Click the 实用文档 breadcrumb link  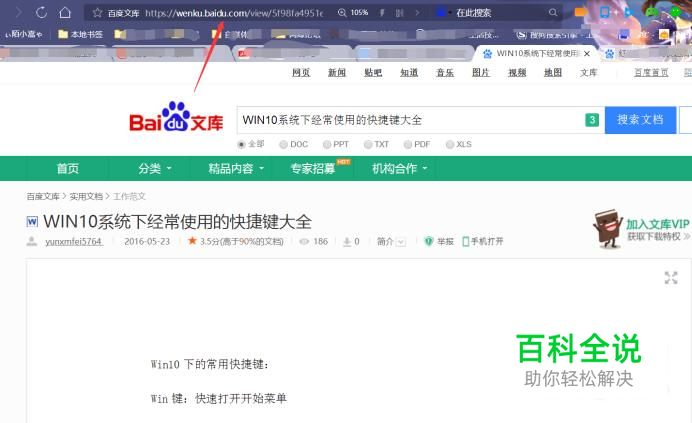coord(86,196)
